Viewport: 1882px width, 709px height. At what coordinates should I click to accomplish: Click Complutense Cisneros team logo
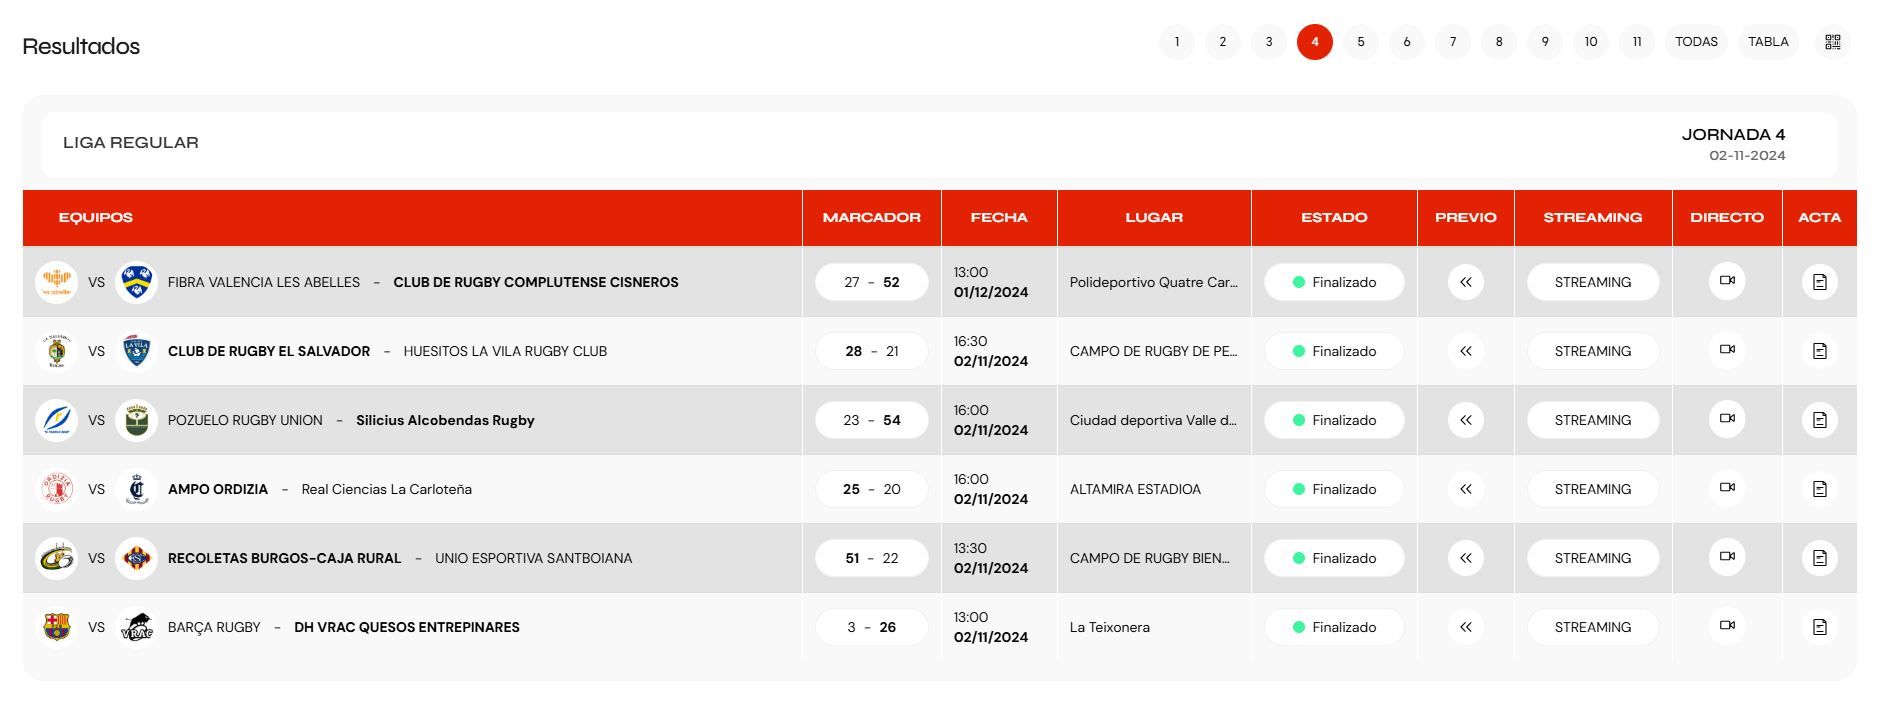pos(136,282)
